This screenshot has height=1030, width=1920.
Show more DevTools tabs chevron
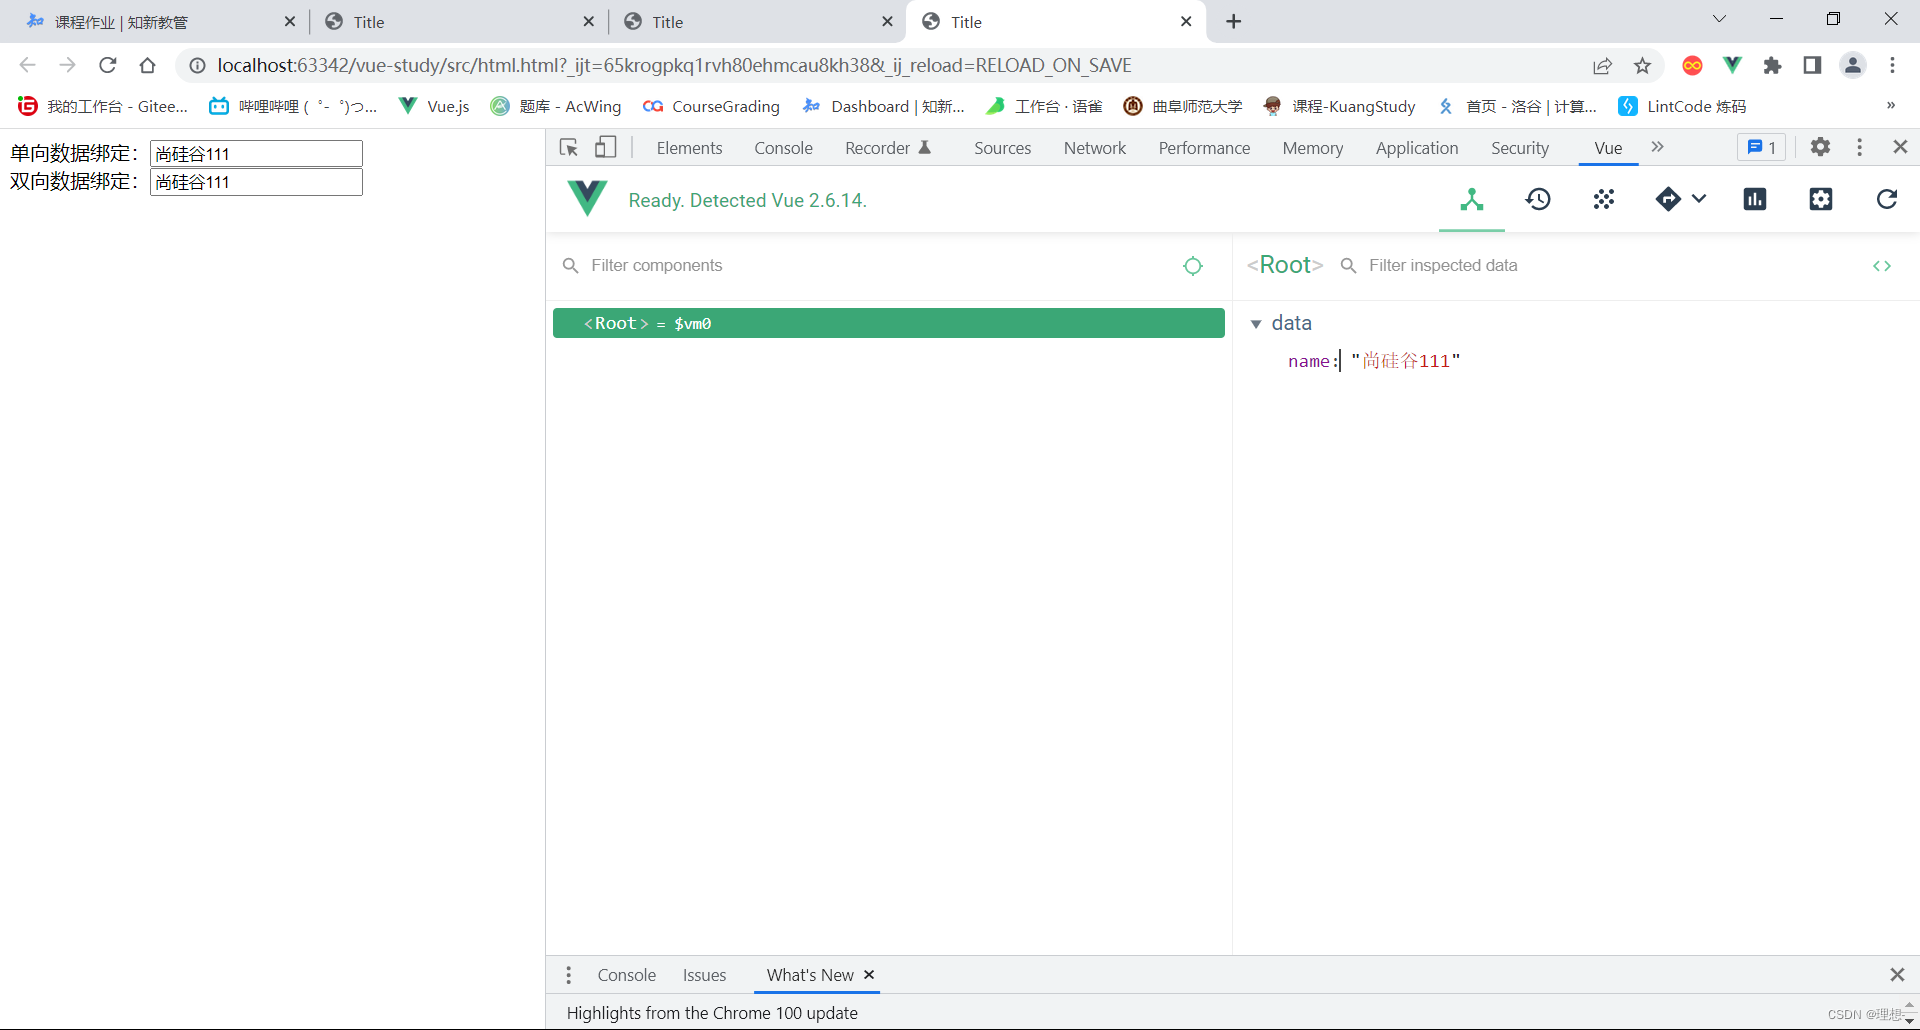(1657, 147)
